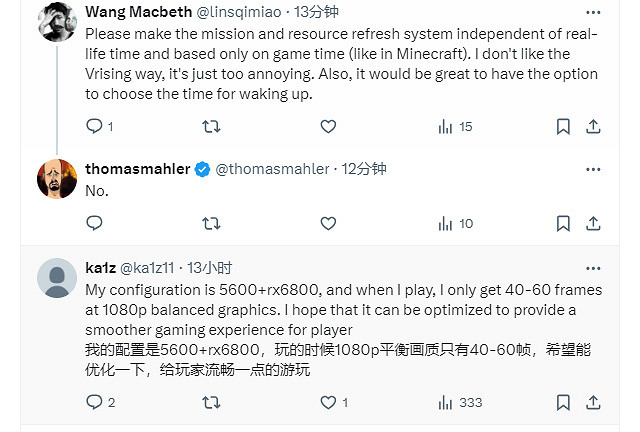This screenshot has height=432, width=640.
Task: Like Wang Macbeth's tweet
Action: tap(328, 126)
